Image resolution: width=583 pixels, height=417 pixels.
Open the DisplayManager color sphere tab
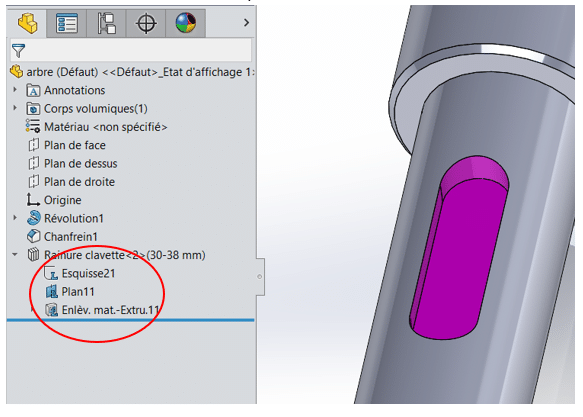tap(186, 23)
